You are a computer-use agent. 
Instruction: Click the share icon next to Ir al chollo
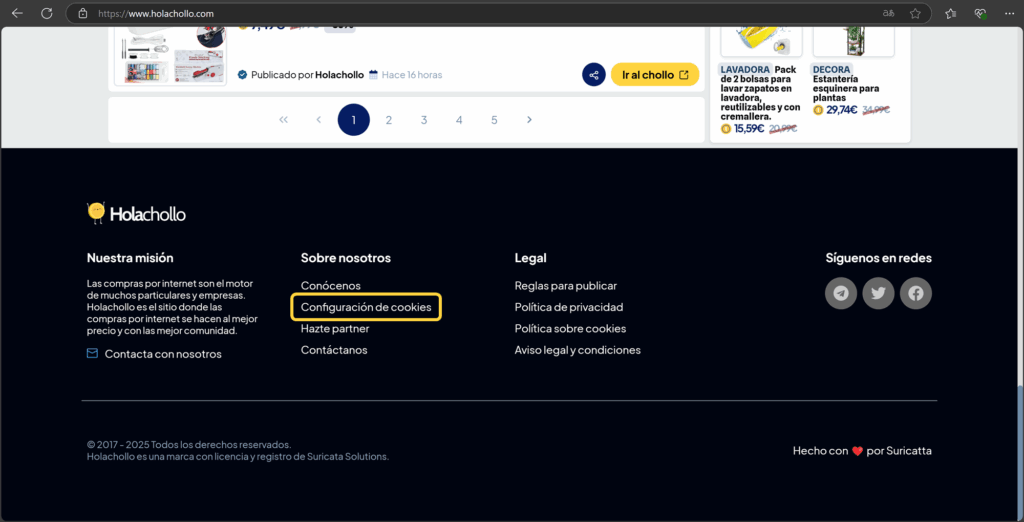pos(594,75)
